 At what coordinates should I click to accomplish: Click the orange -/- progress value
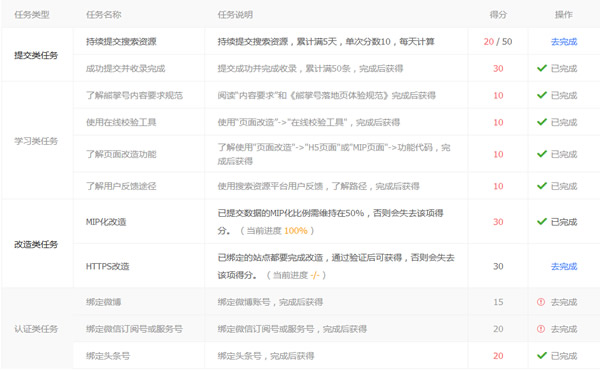pyautogui.click(x=315, y=275)
